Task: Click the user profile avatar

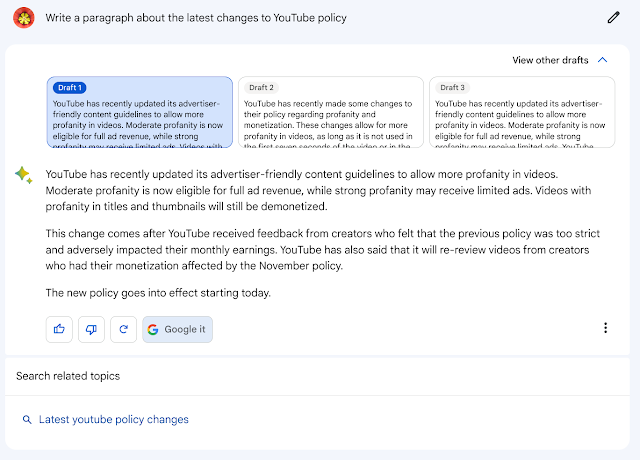Action: pyautogui.click(x=24, y=18)
